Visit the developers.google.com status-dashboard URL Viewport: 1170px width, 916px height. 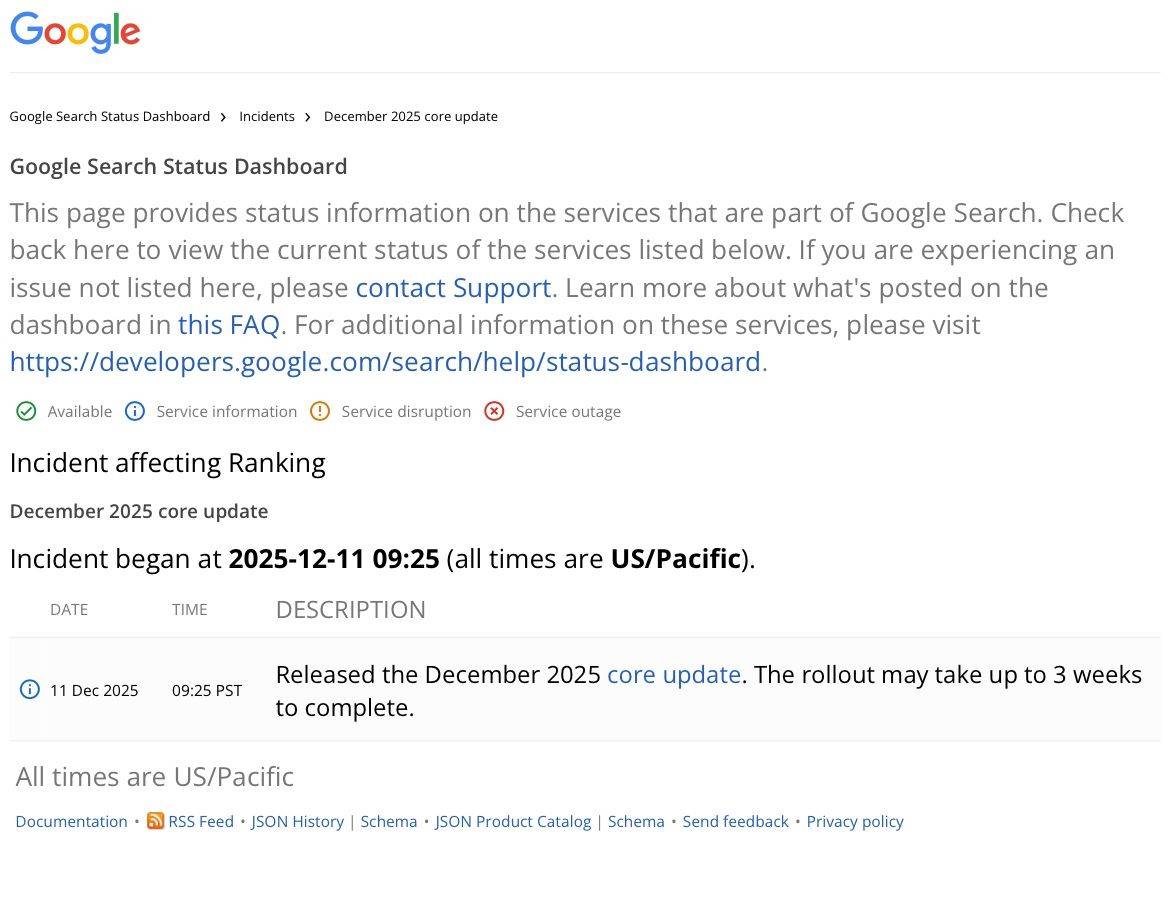(385, 362)
